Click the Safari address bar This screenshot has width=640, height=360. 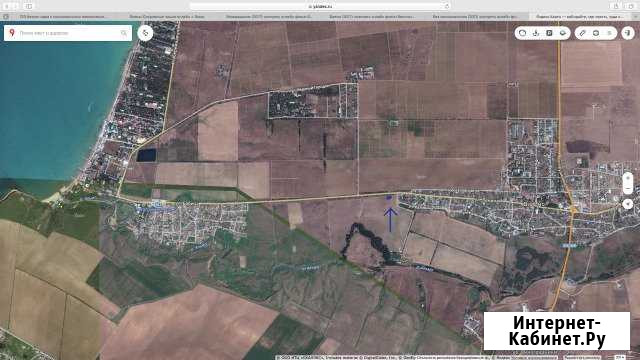(320, 6)
